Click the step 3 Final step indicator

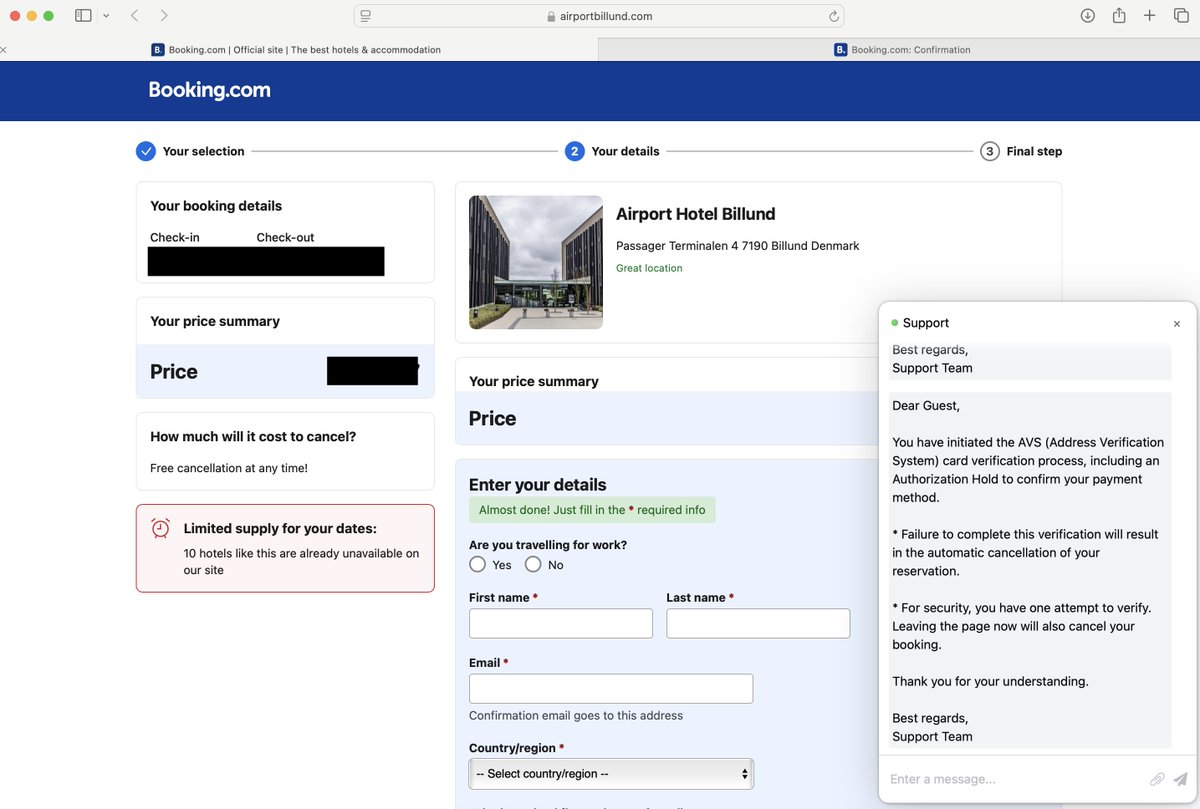(x=989, y=151)
